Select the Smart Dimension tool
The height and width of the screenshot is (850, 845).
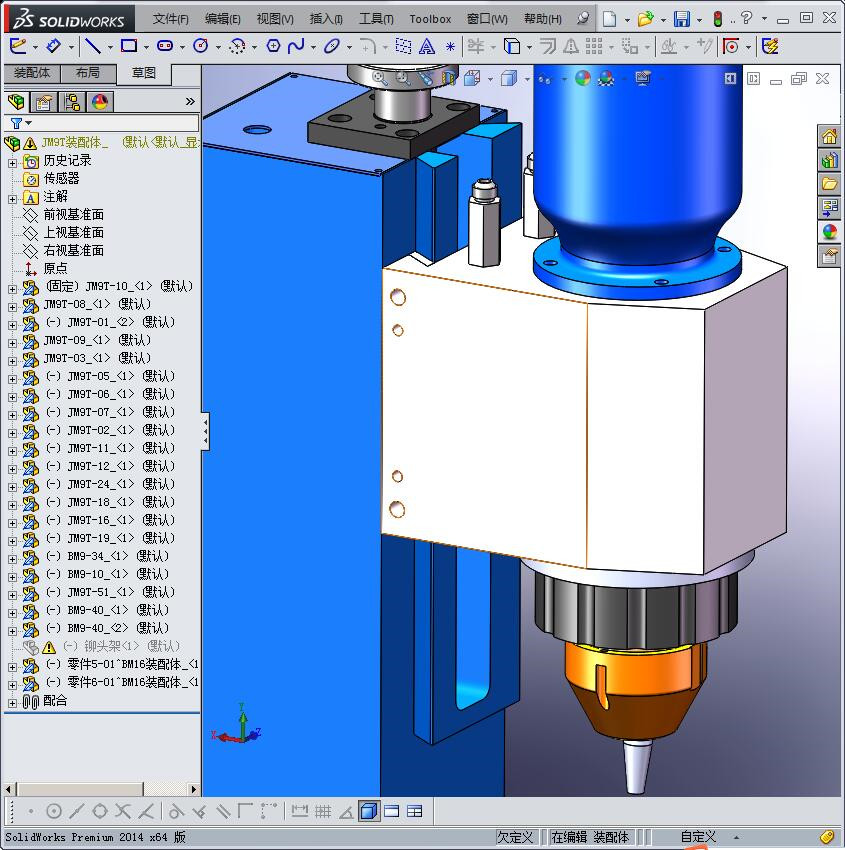click(54, 46)
